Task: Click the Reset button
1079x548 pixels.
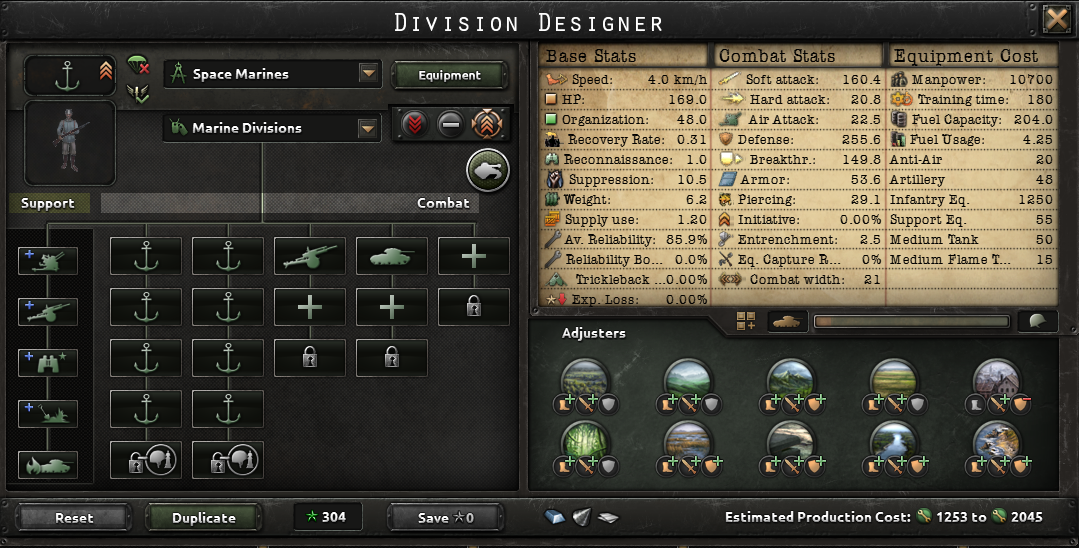Action: pos(74,518)
